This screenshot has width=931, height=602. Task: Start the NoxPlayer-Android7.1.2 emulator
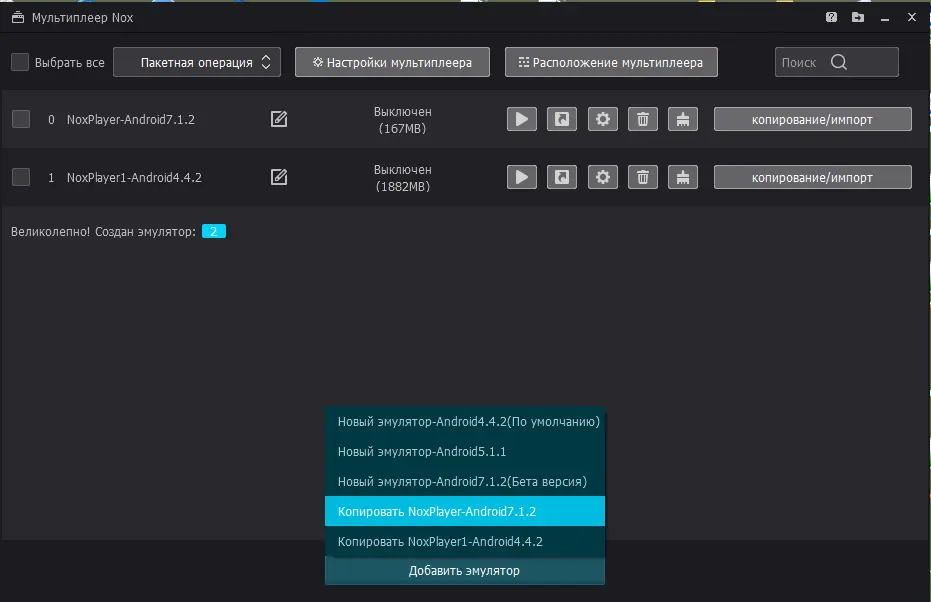coord(521,119)
